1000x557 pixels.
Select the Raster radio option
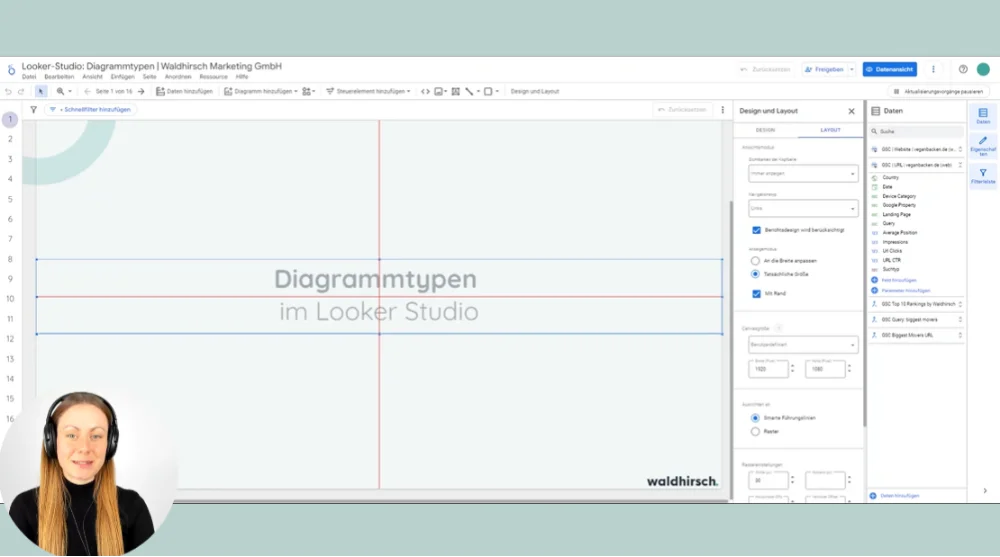tap(755, 432)
